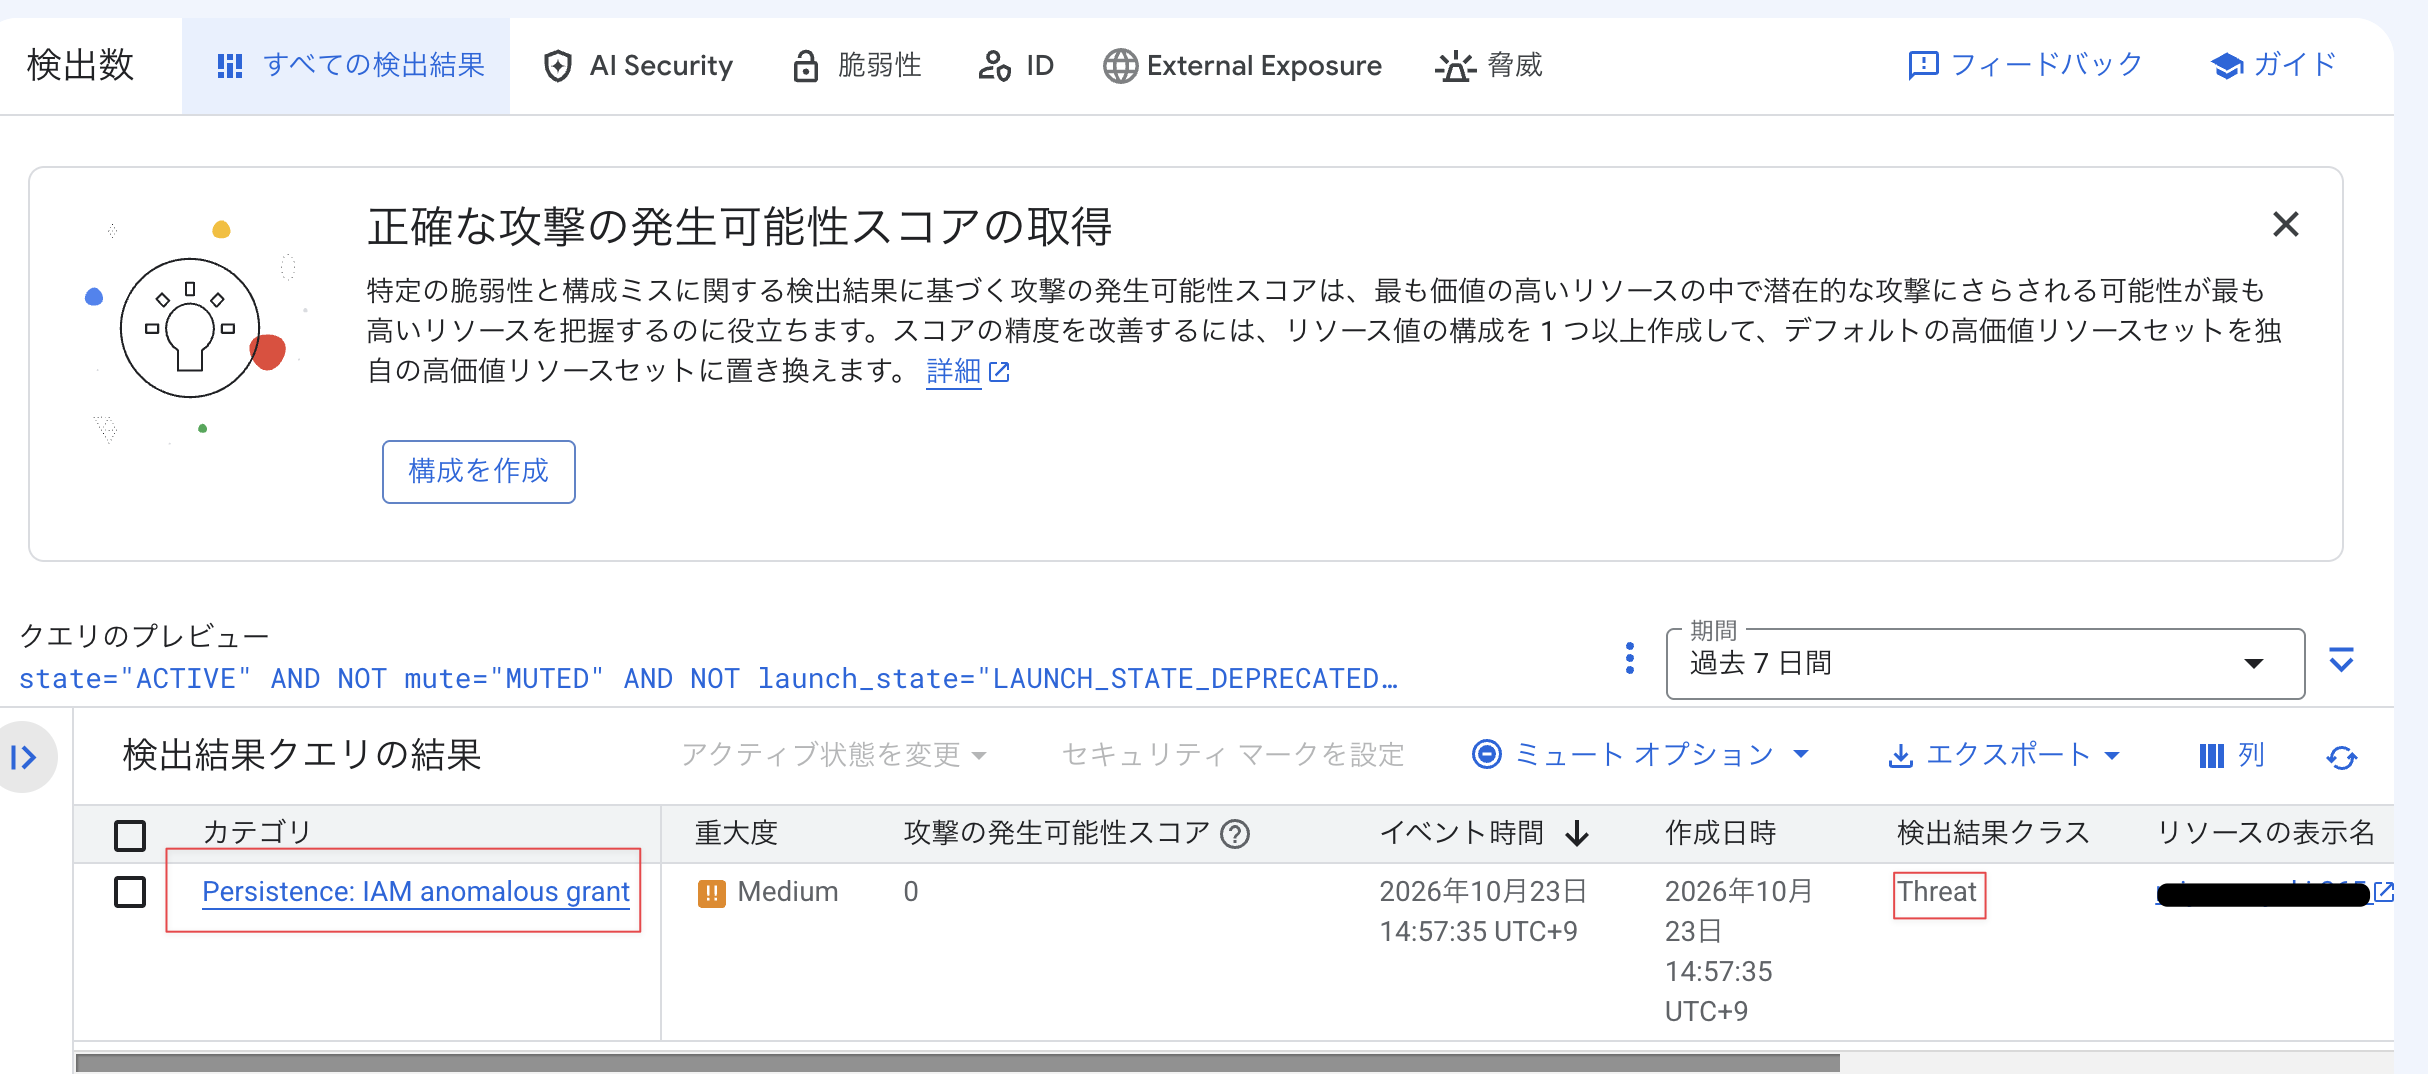The image size is (2428, 1074).
Task: Open the すべての検出結果 tab
Action: pyautogui.click(x=346, y=66)
